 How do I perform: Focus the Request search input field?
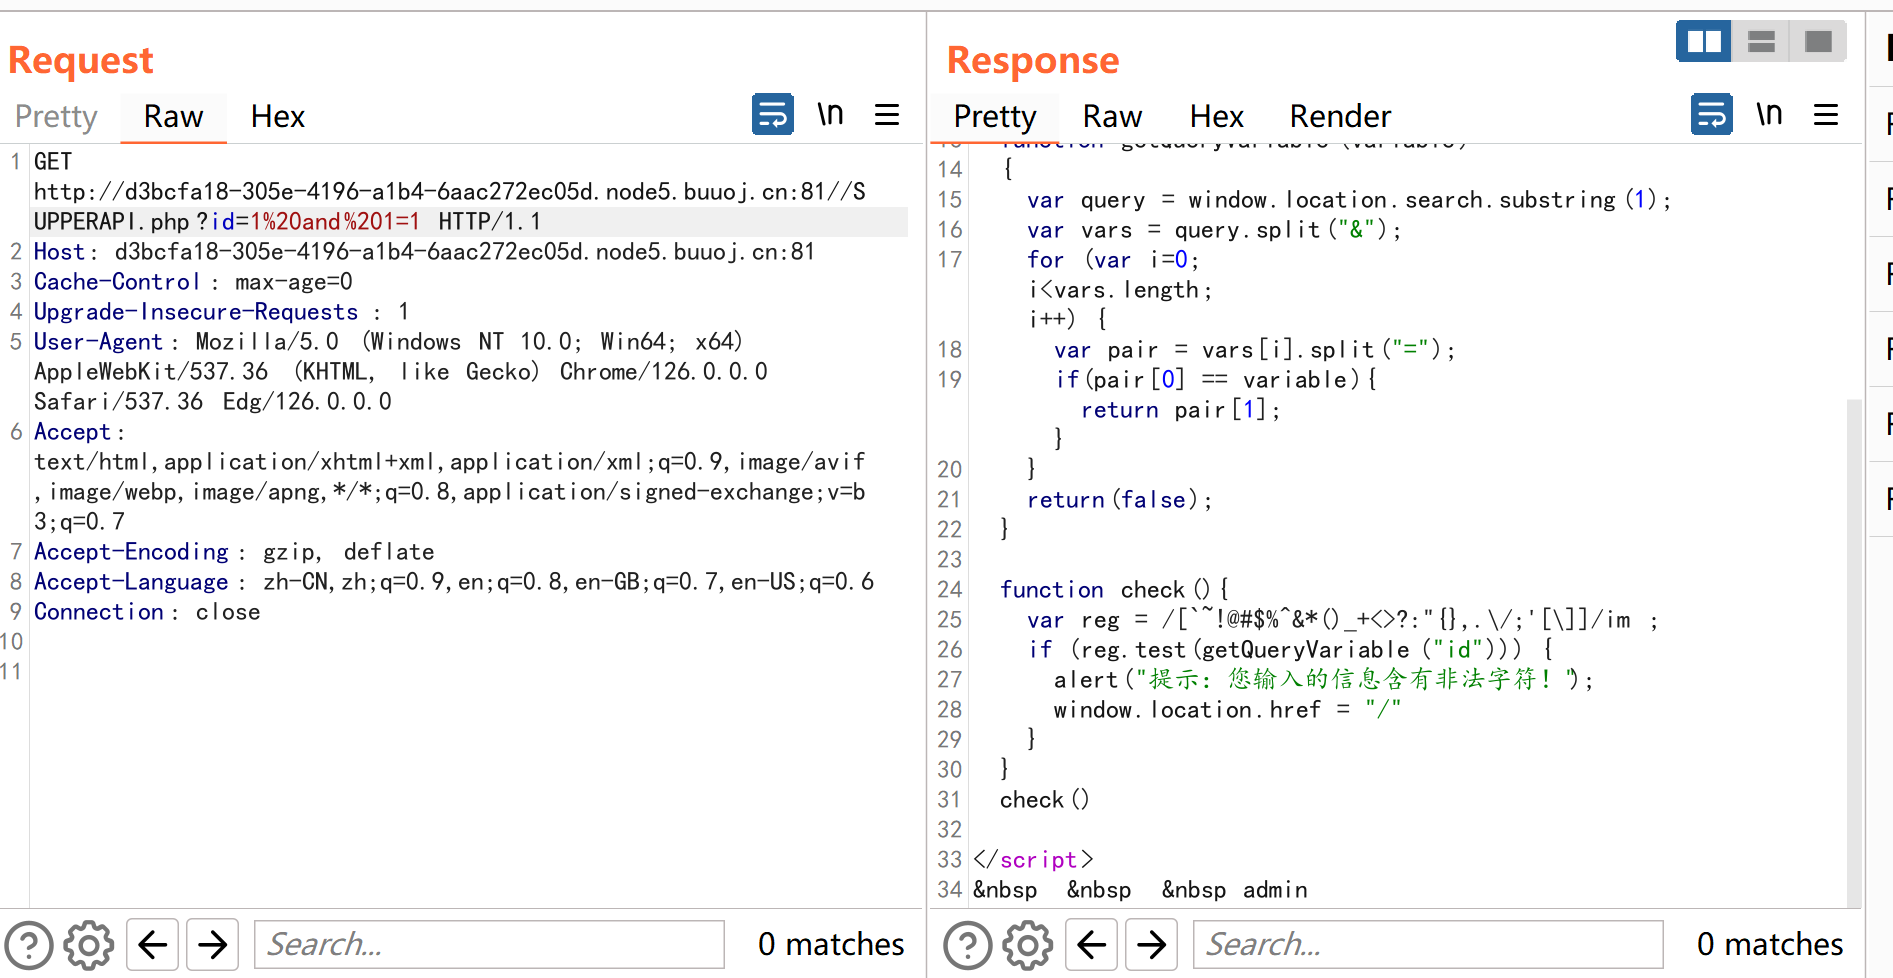click(489, 944)
